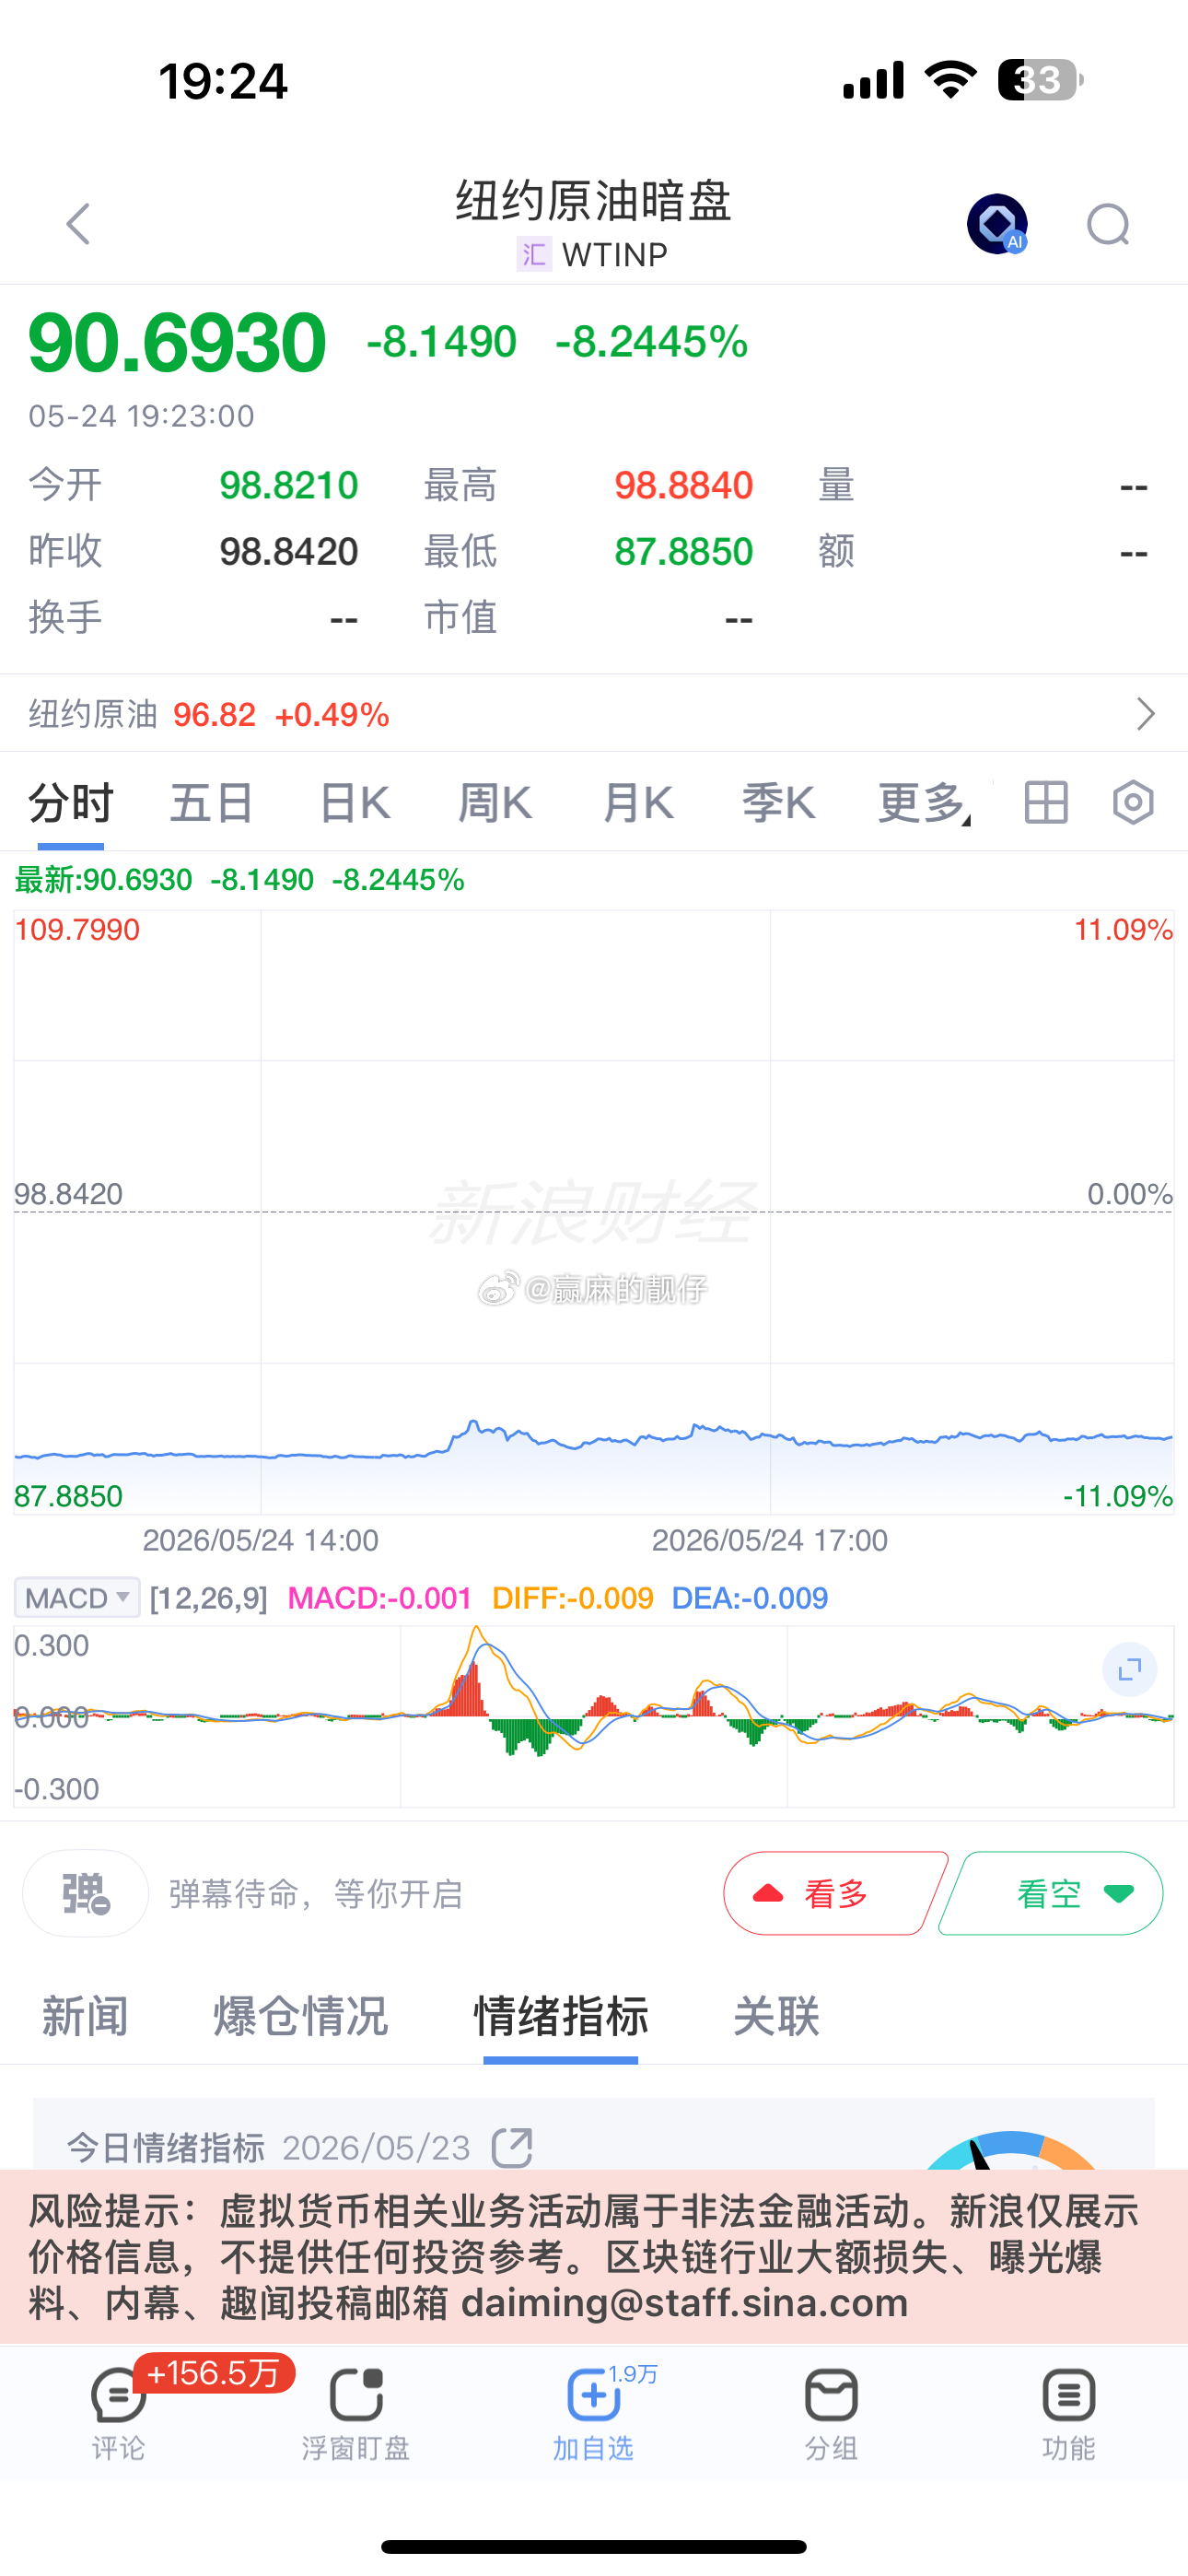Tap the 最高 value 98.8840

[683, 485]
